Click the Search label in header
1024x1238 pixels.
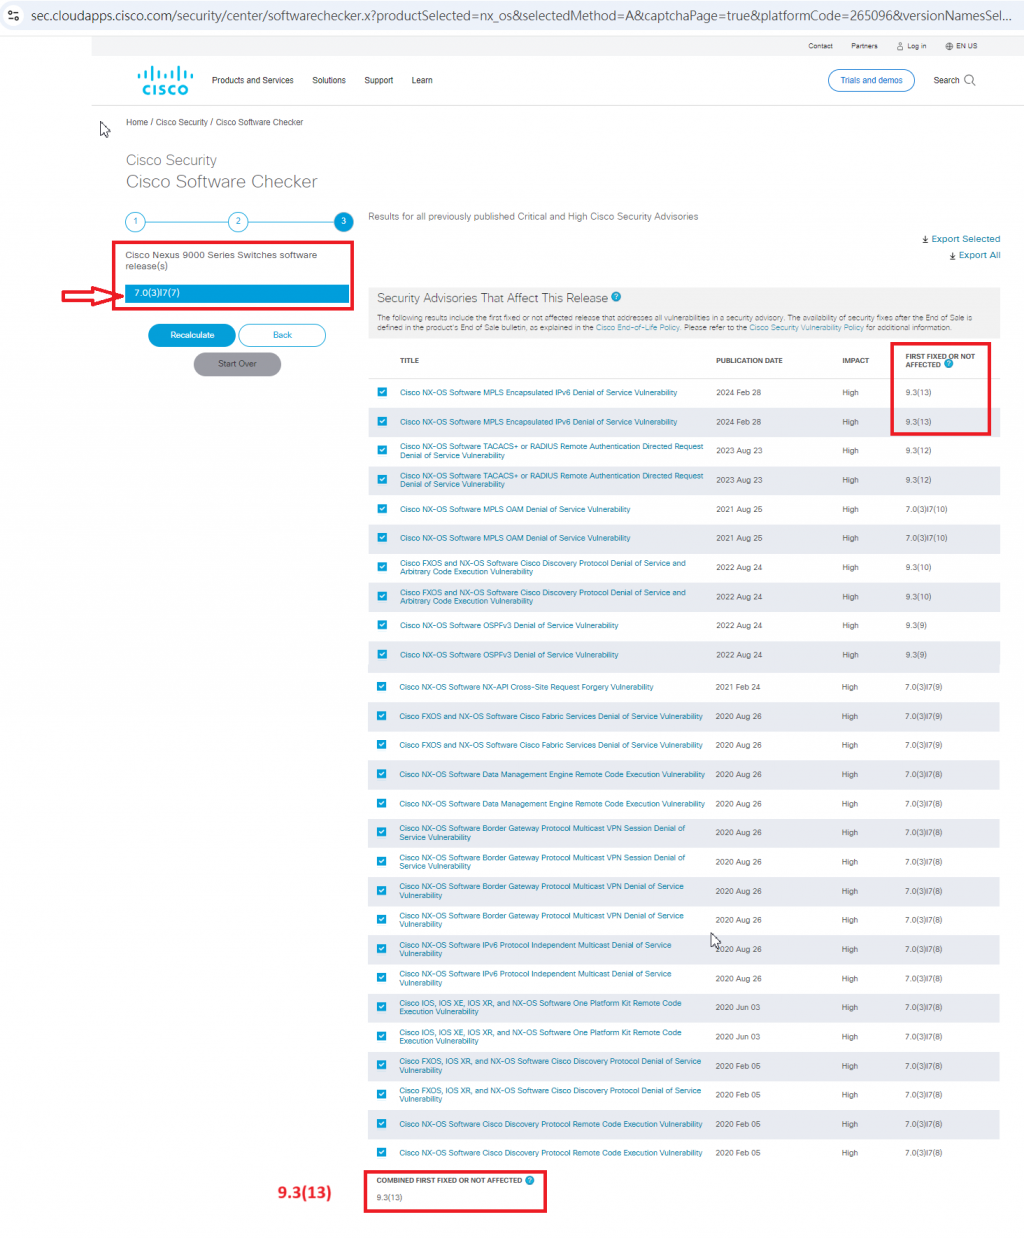pos(946,80)
